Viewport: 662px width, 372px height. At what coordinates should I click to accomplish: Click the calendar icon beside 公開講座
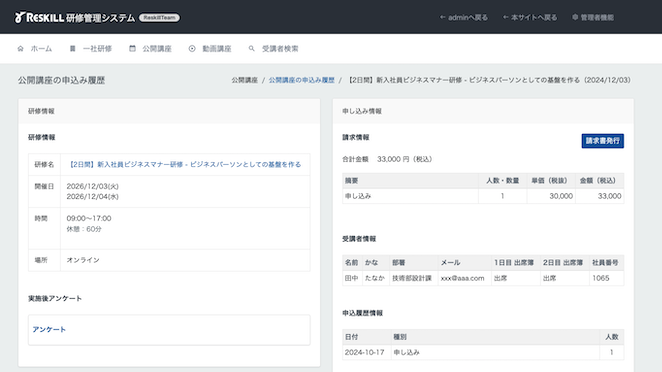pos(132,49)
